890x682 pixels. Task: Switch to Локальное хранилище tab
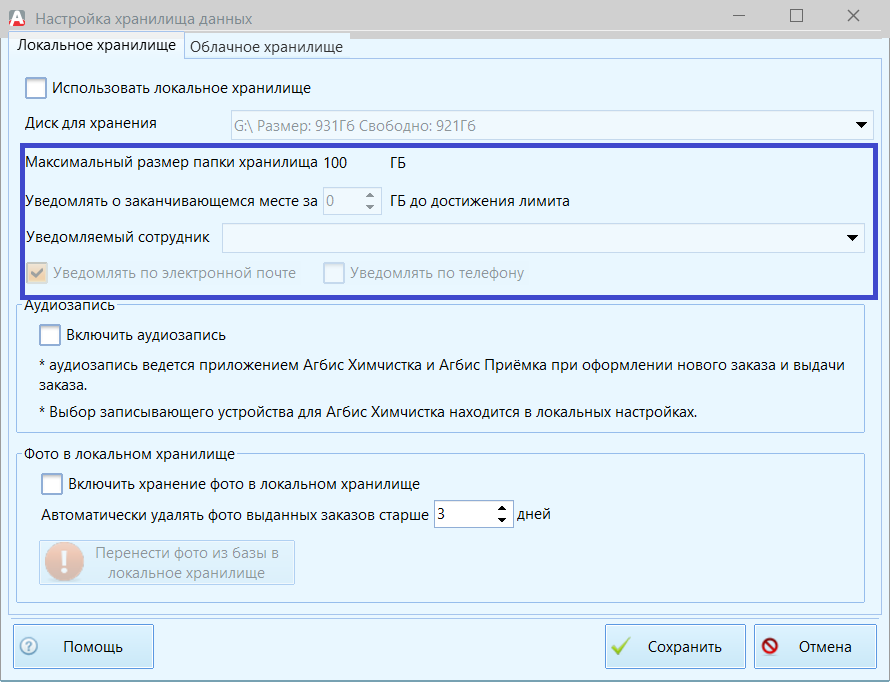[96, 45]
